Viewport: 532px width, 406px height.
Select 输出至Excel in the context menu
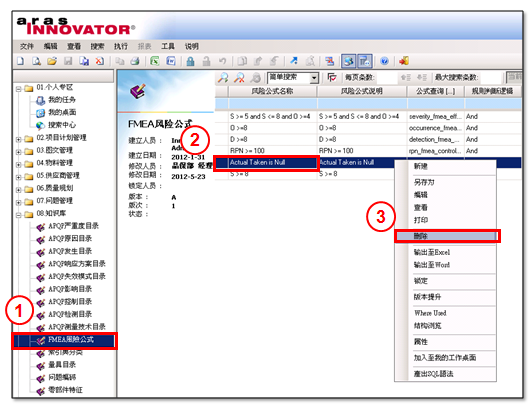tap(432, 252)
